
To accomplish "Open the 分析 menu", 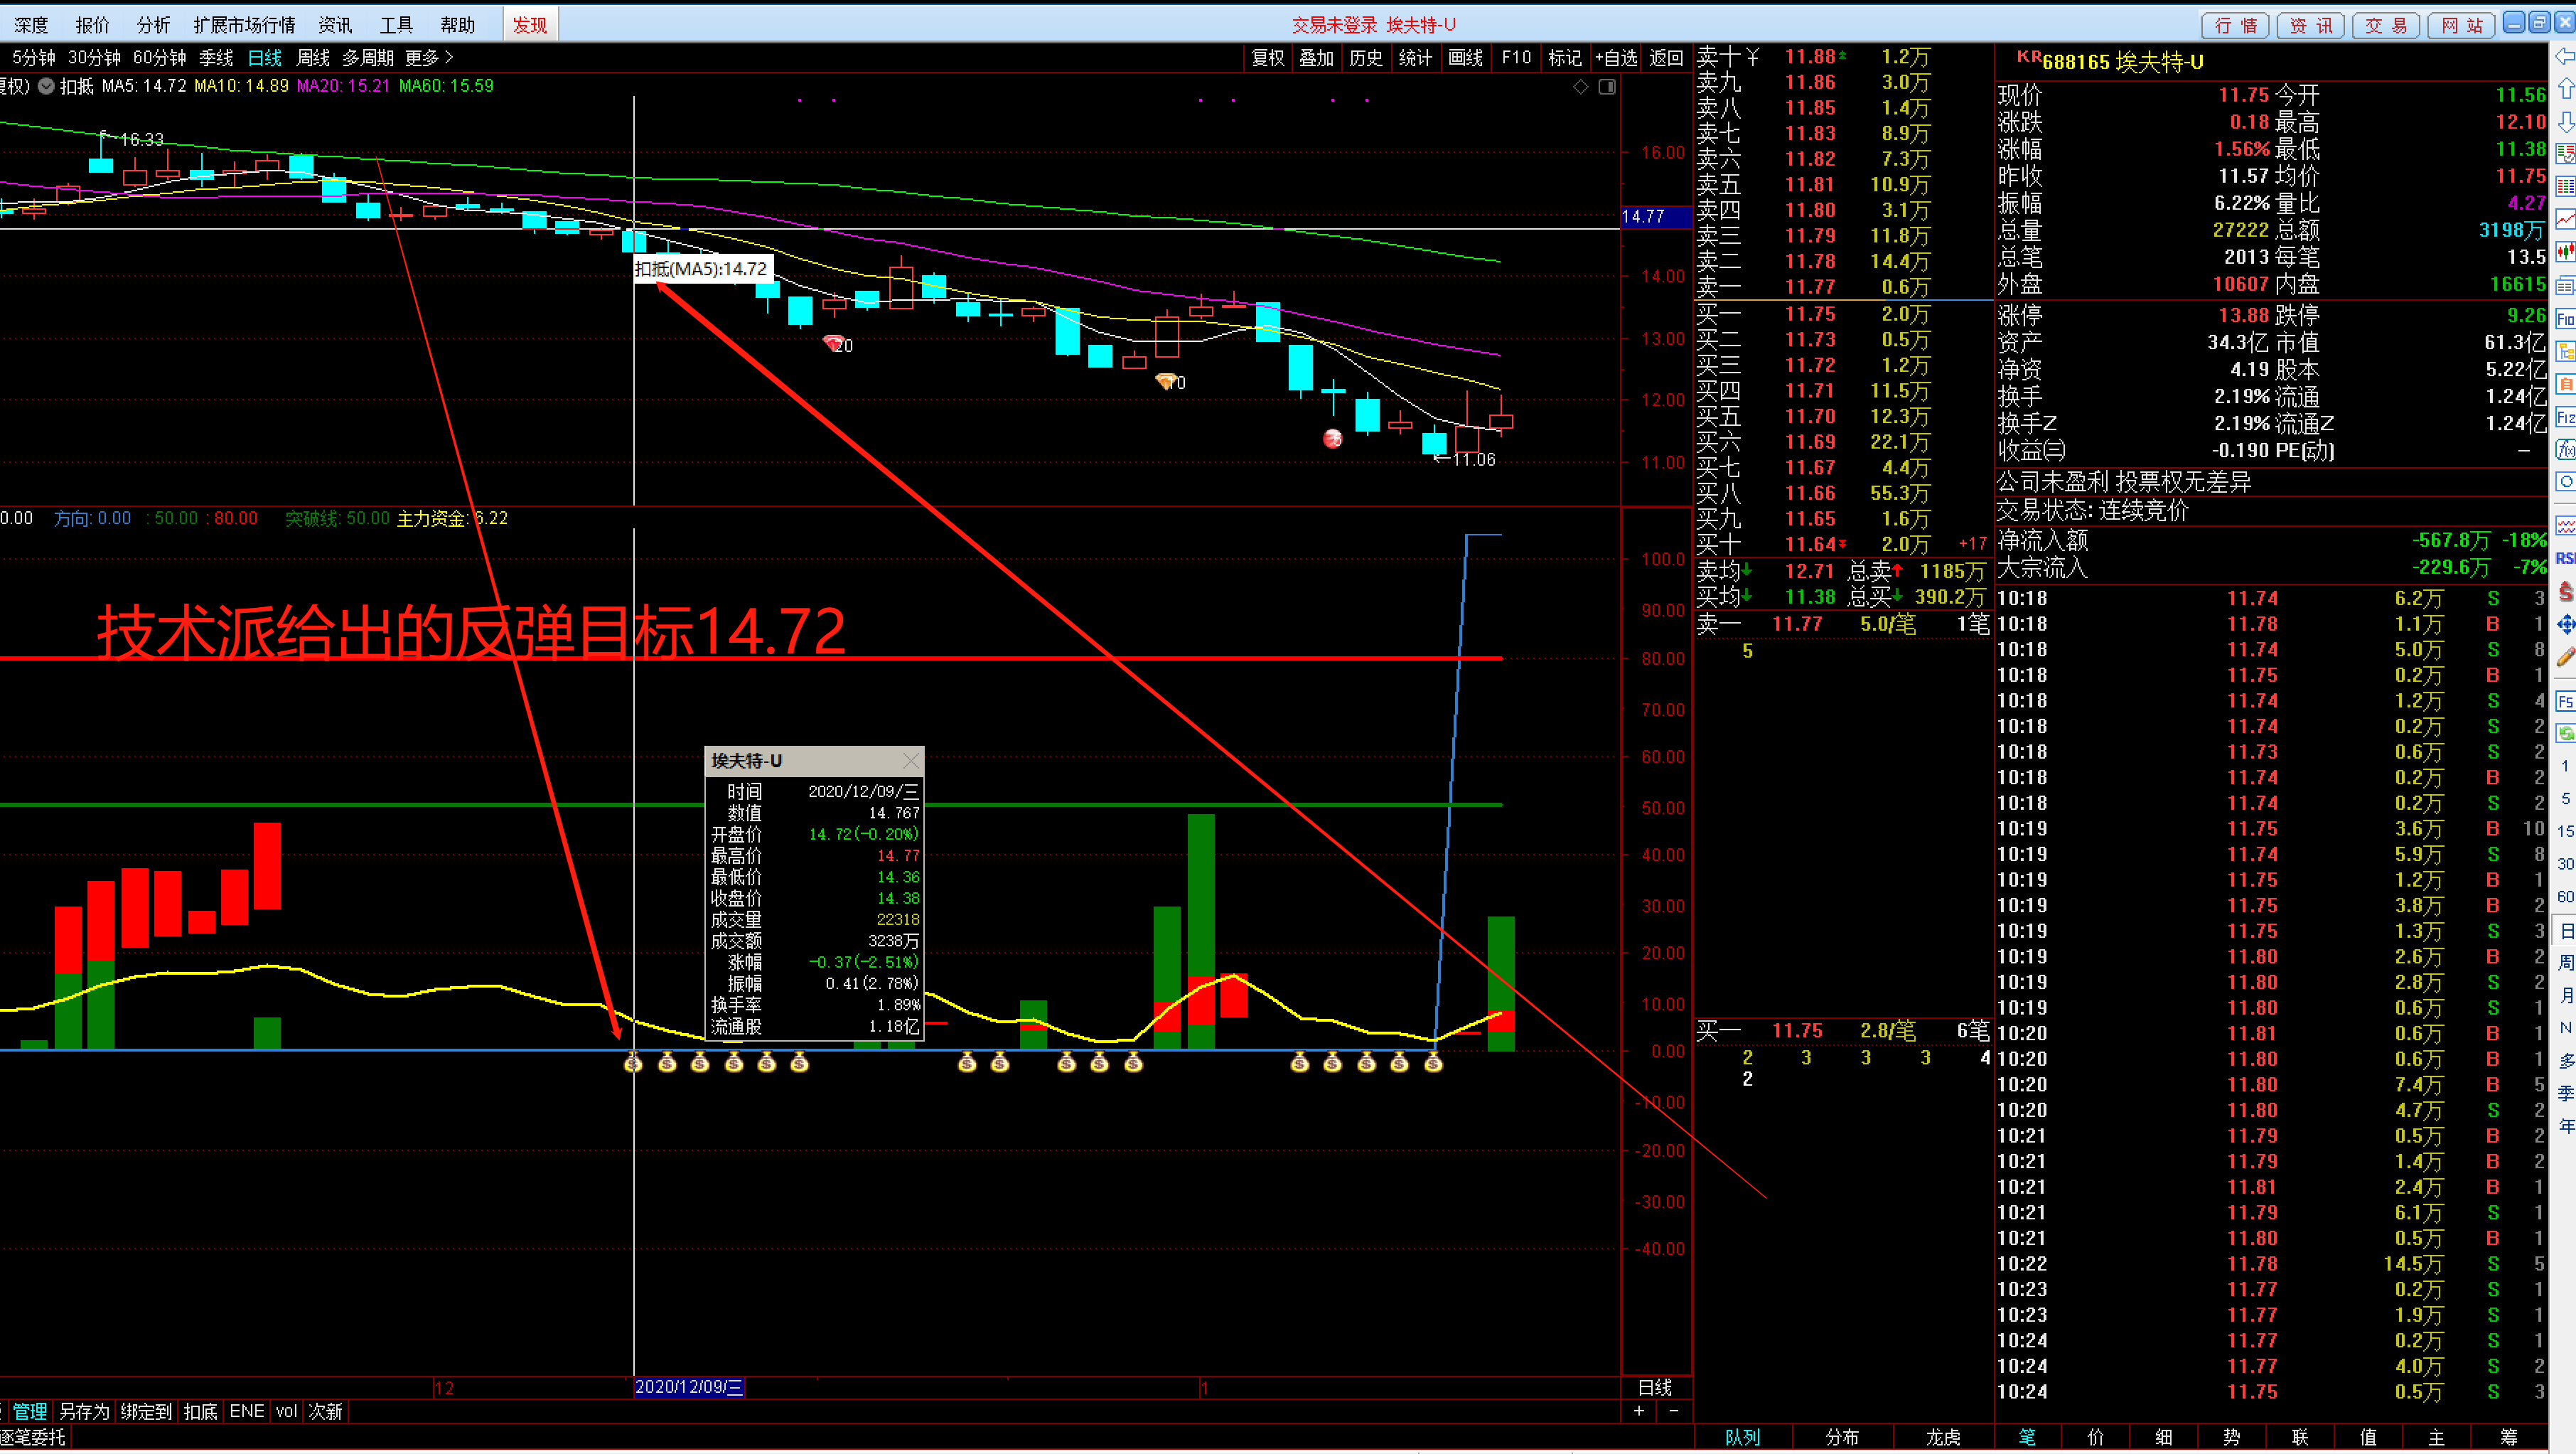I will click(153, 25).
